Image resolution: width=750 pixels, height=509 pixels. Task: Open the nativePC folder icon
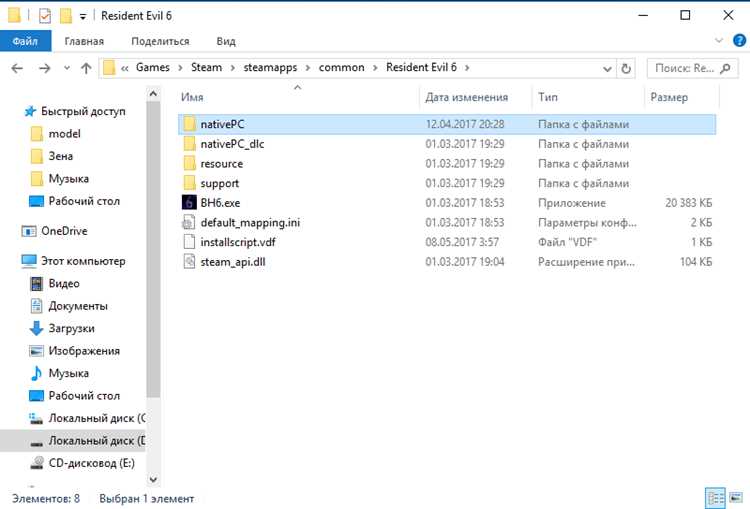189,124
